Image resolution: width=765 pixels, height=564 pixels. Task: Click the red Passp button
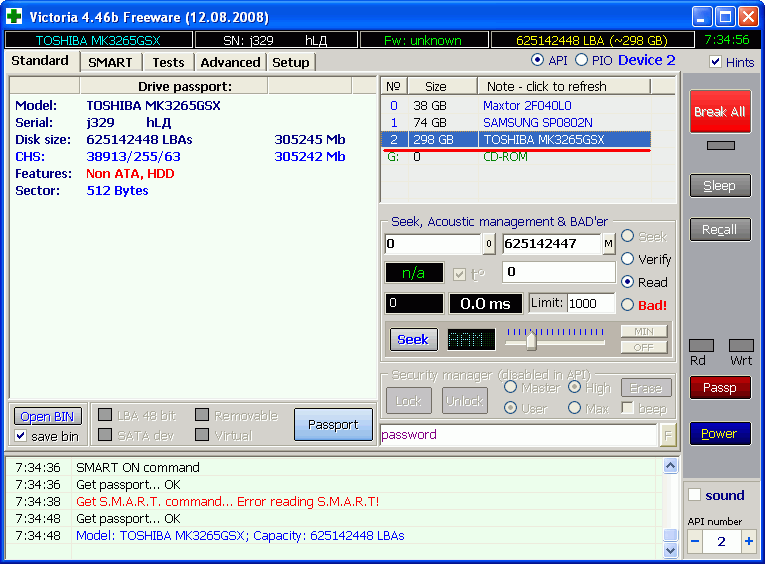[719, 387]
